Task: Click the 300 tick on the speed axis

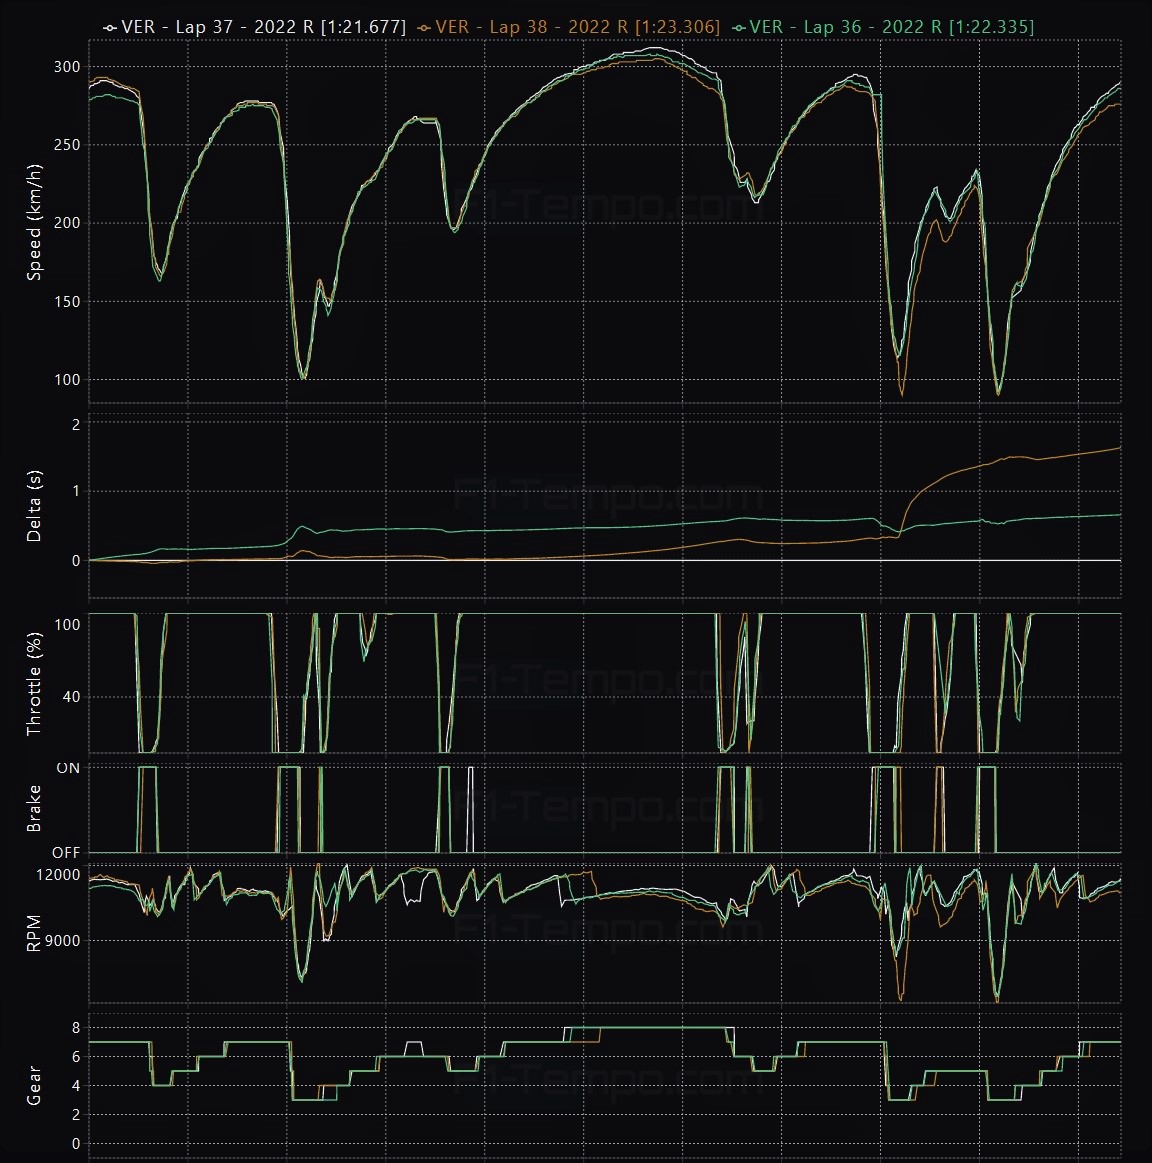Action: [x=66, y=67]
